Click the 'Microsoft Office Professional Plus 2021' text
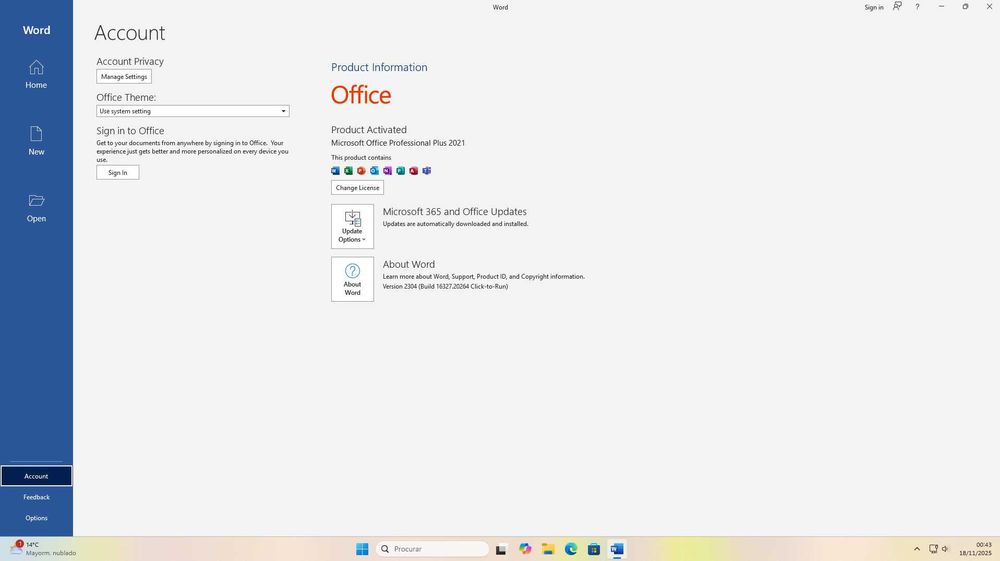The image size is (1000, 561). [398, 143]
